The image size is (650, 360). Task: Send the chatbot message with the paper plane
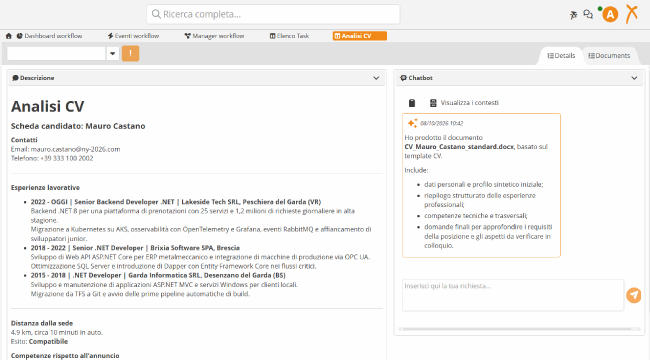click(633, 295)
